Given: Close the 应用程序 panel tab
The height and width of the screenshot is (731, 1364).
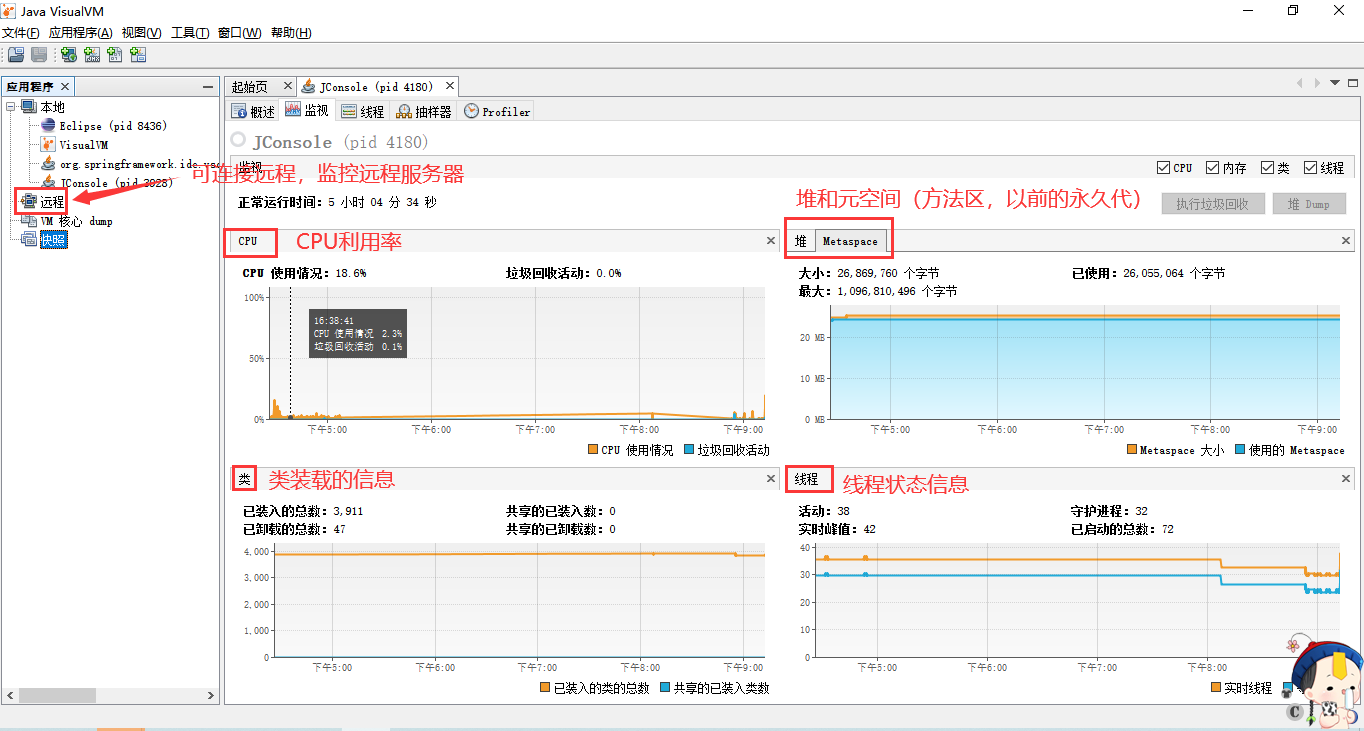Looking at the screenshot, I should 65,87.
